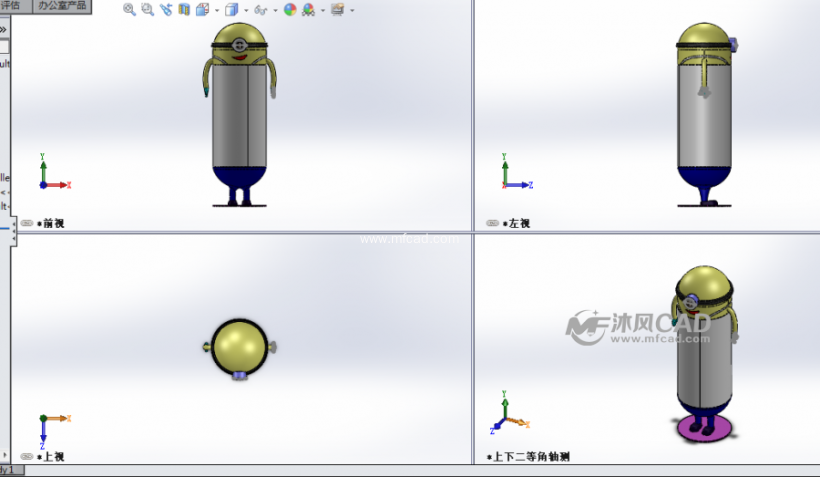Select the round minion head in top view
820x477 pixels.
[x=240, y=347]
